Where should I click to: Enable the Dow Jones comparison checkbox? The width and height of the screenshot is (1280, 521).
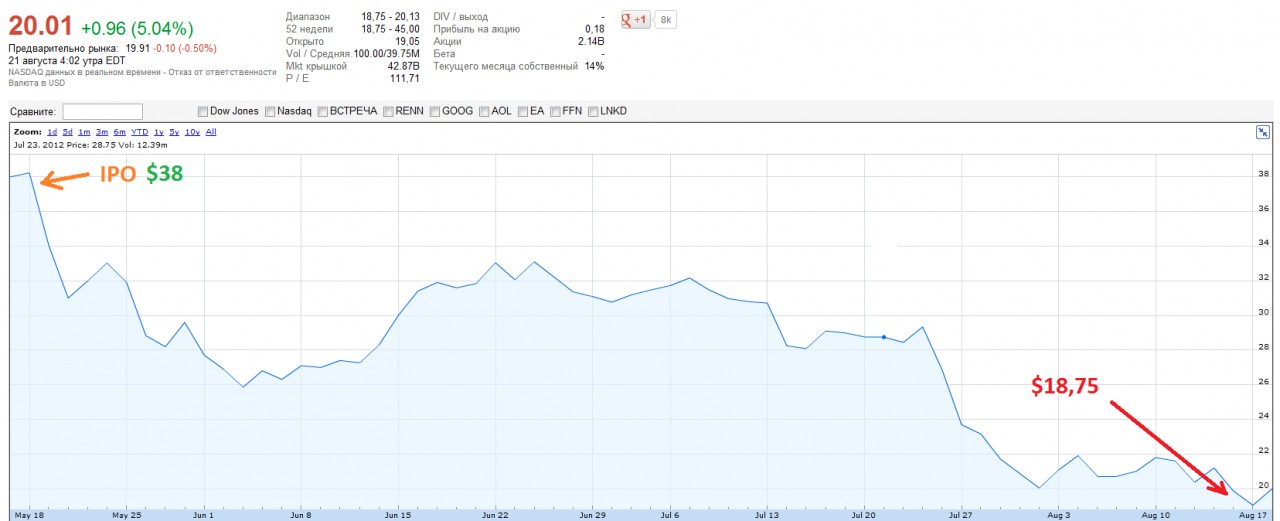pyautogui.click(x=203, y=111)
